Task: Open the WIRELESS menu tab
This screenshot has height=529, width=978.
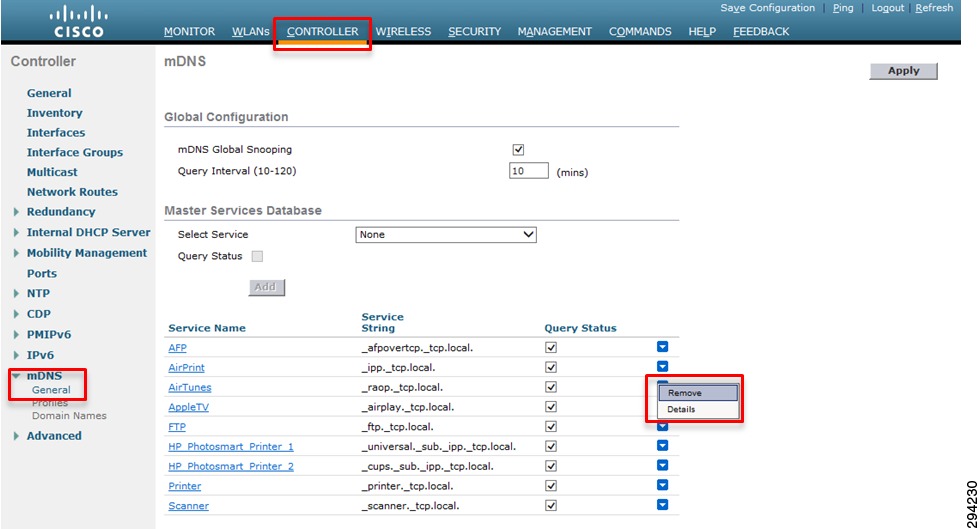Action: point(403,31)
